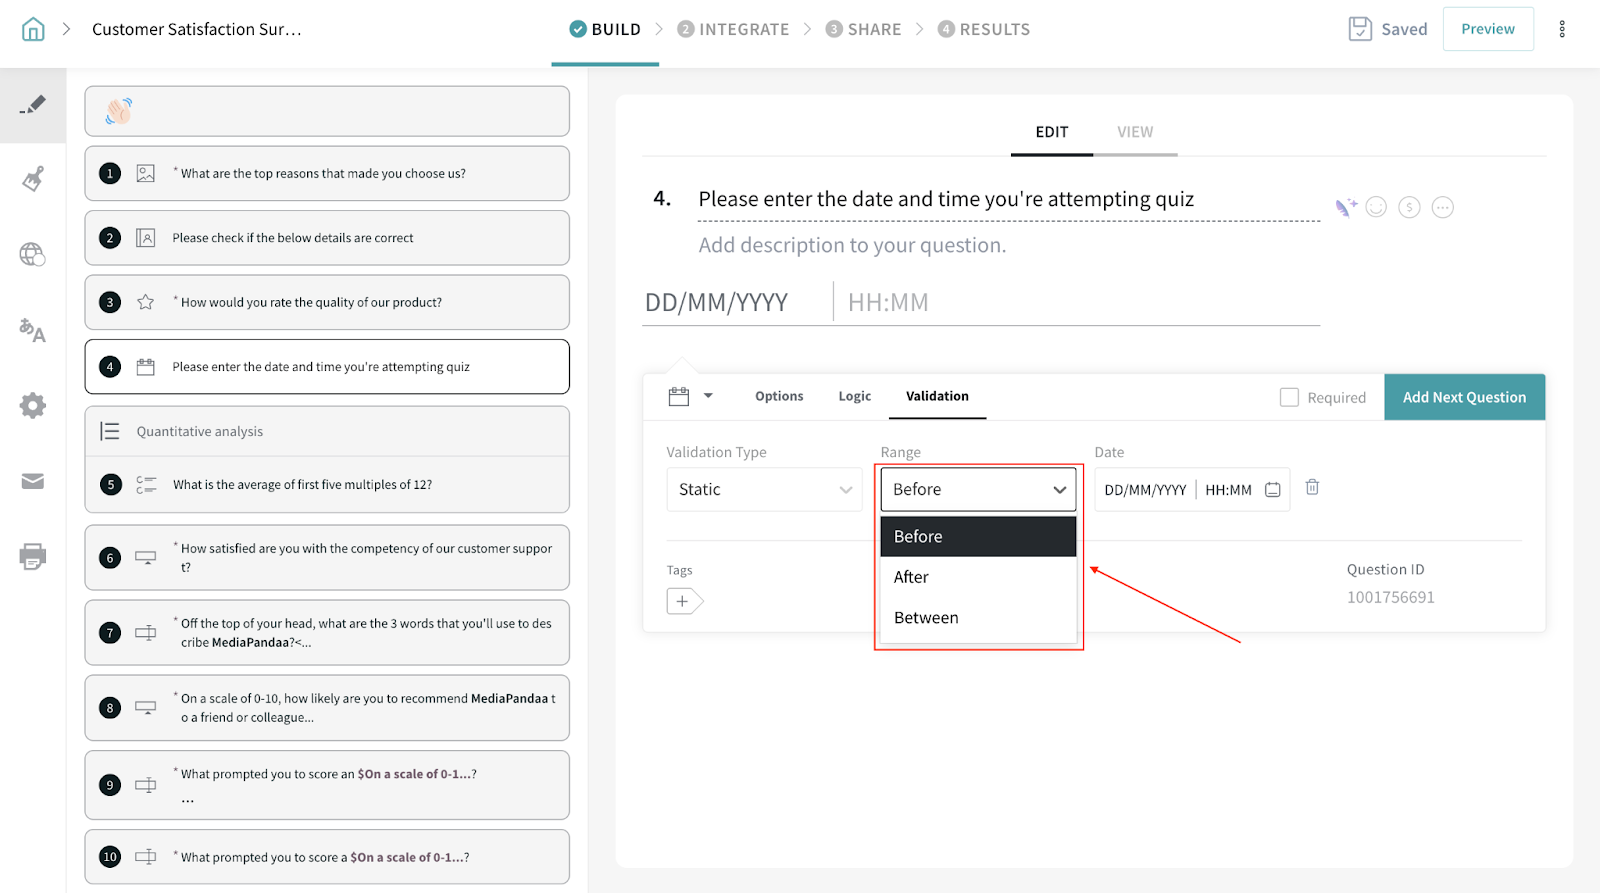
Task: Open the three-dot more options menu
Action: tap(1561, 29)
